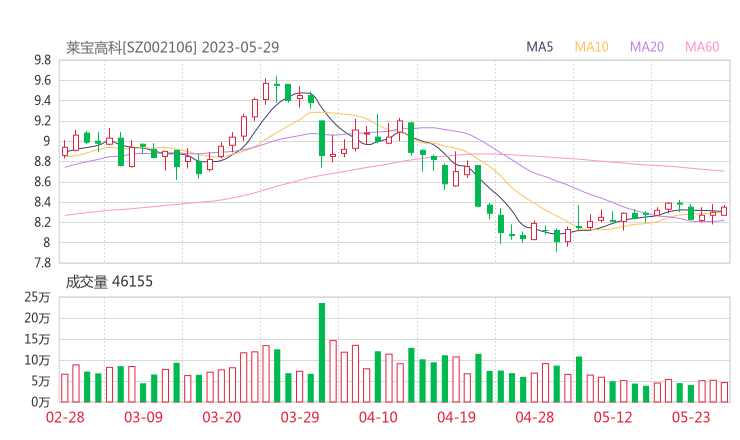Image resolution: width=740 pixels, height=440 pixels.
Task: Click the 04-10 date axis label
Action: (378, 417)
